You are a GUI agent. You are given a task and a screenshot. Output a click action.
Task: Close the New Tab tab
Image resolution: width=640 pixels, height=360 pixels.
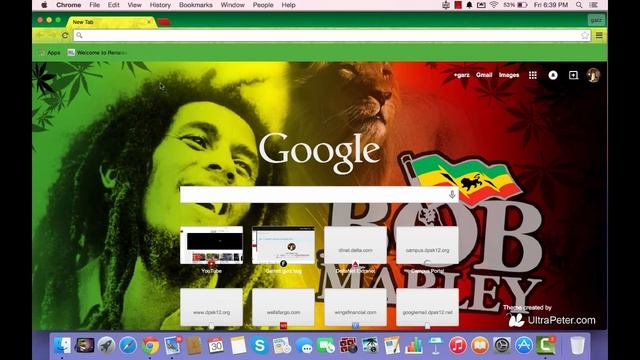pyautogui.click(x=149, y=22)
